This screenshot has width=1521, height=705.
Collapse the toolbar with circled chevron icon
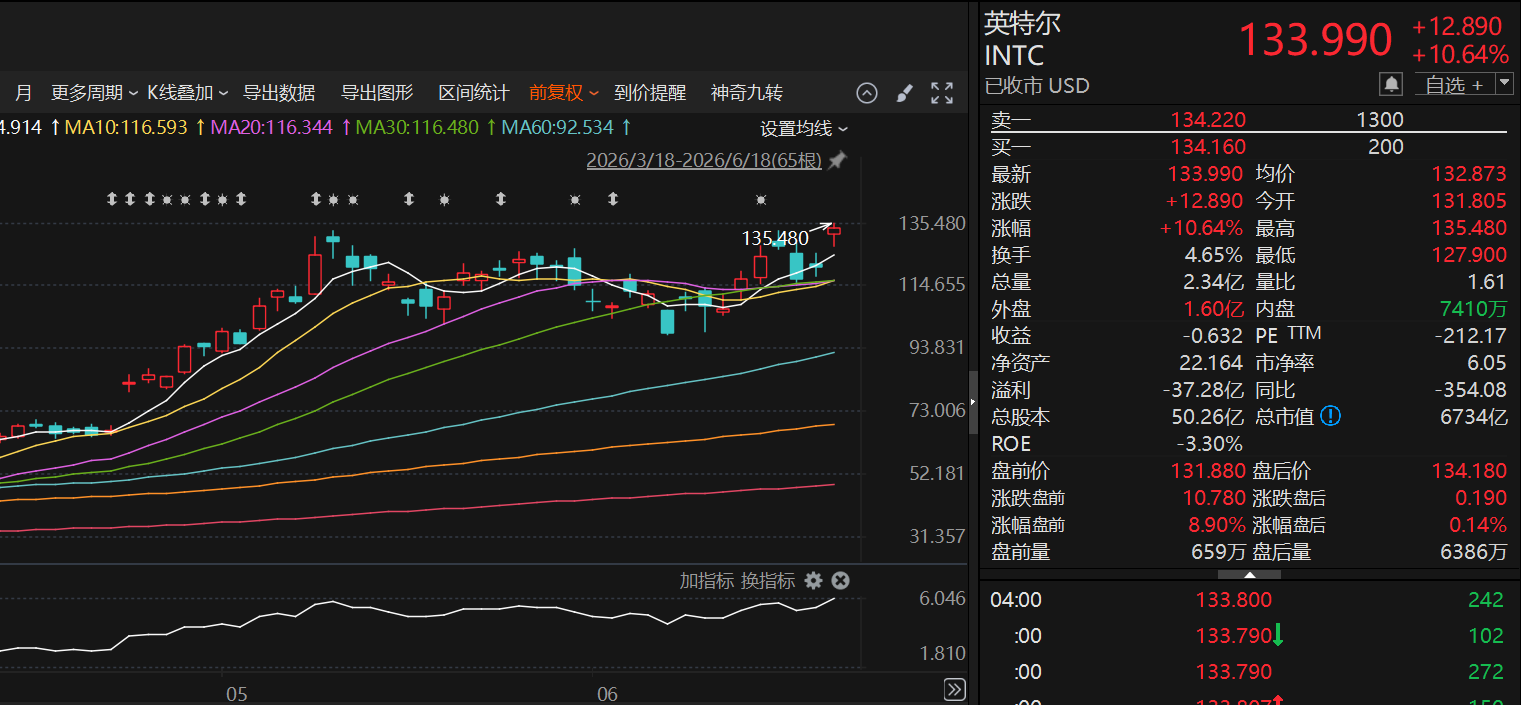coord(867,93)
